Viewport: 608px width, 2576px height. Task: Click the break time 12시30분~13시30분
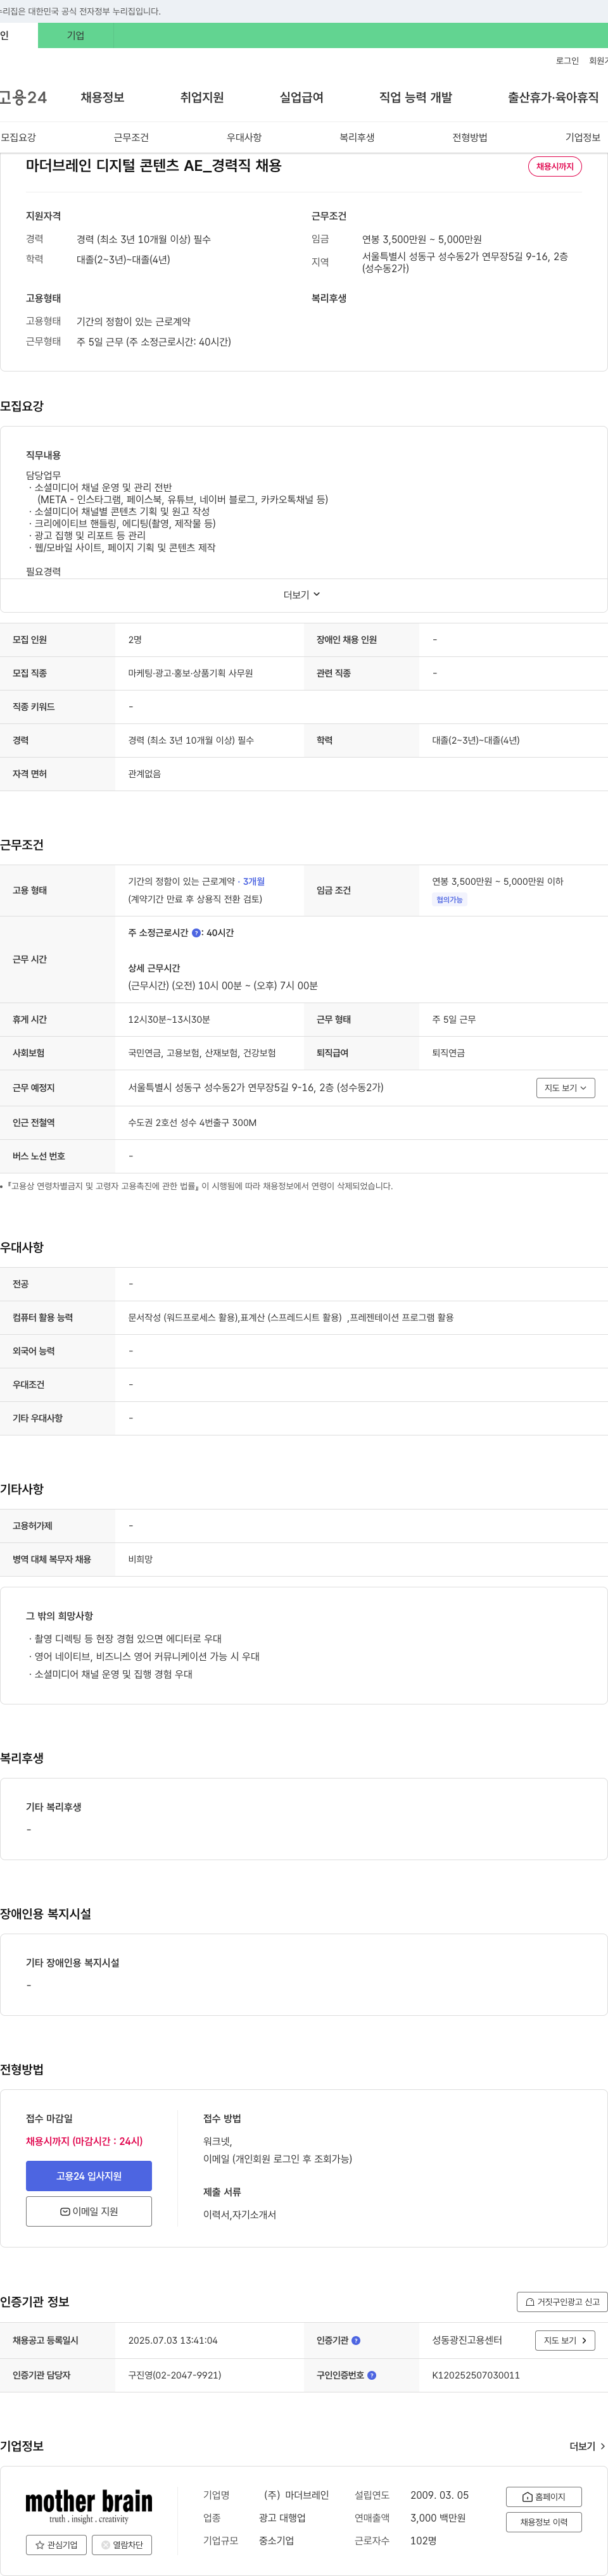[x=169, y=1020]
